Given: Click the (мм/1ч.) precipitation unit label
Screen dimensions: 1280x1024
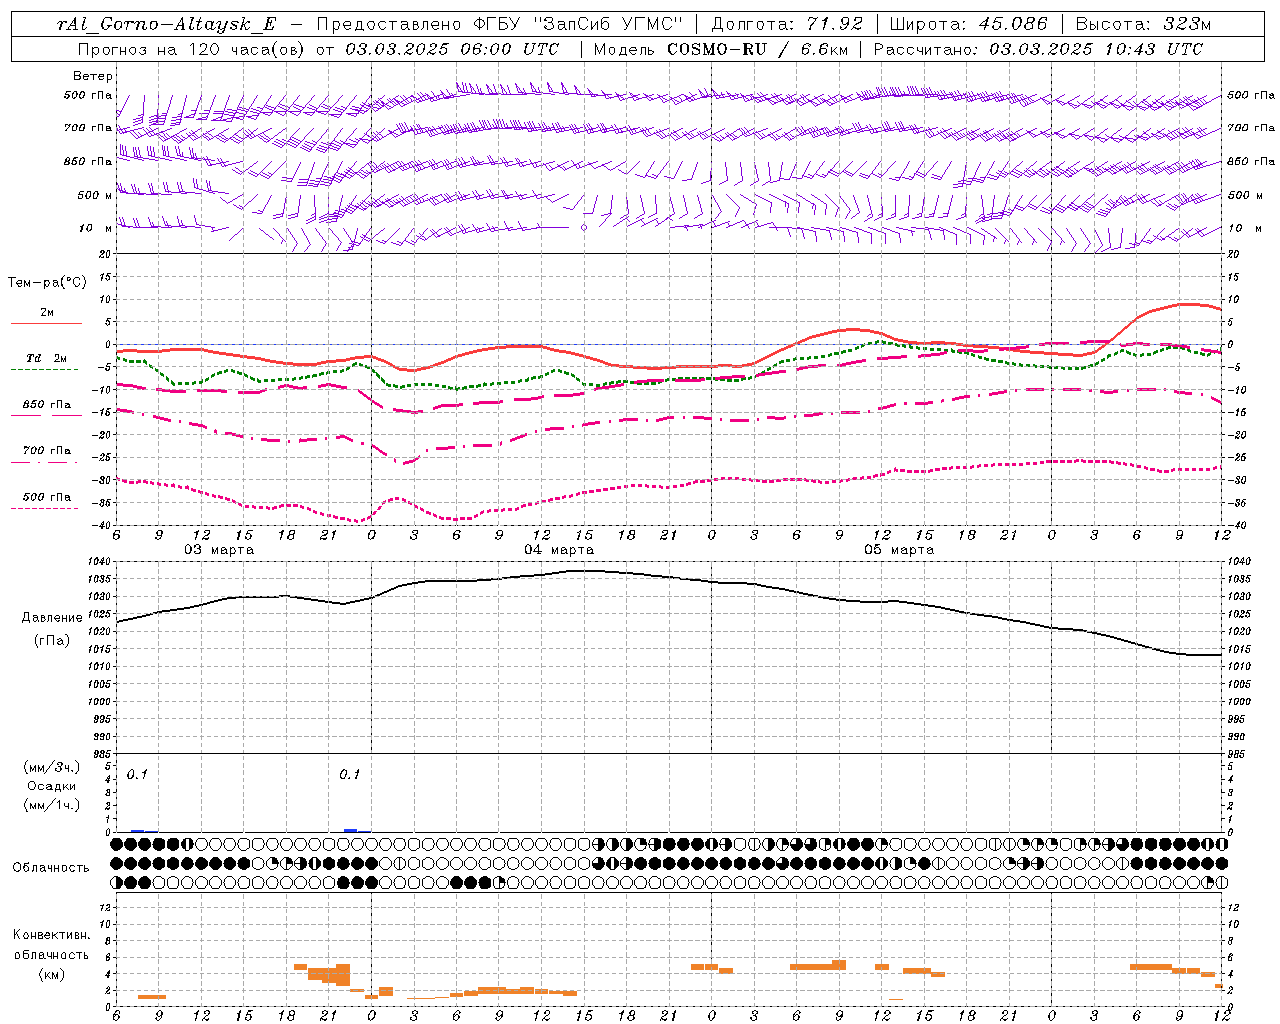Looking at the screenshot, I should 51,805.
